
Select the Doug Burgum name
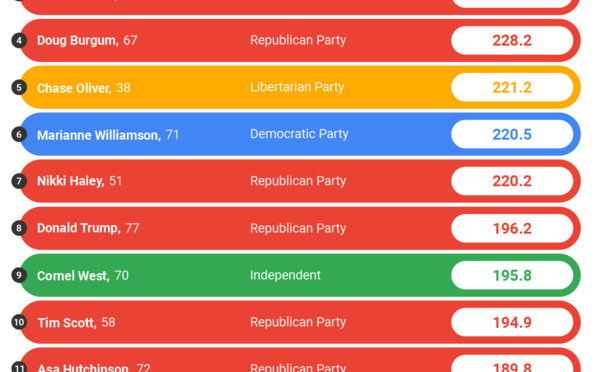78,40
